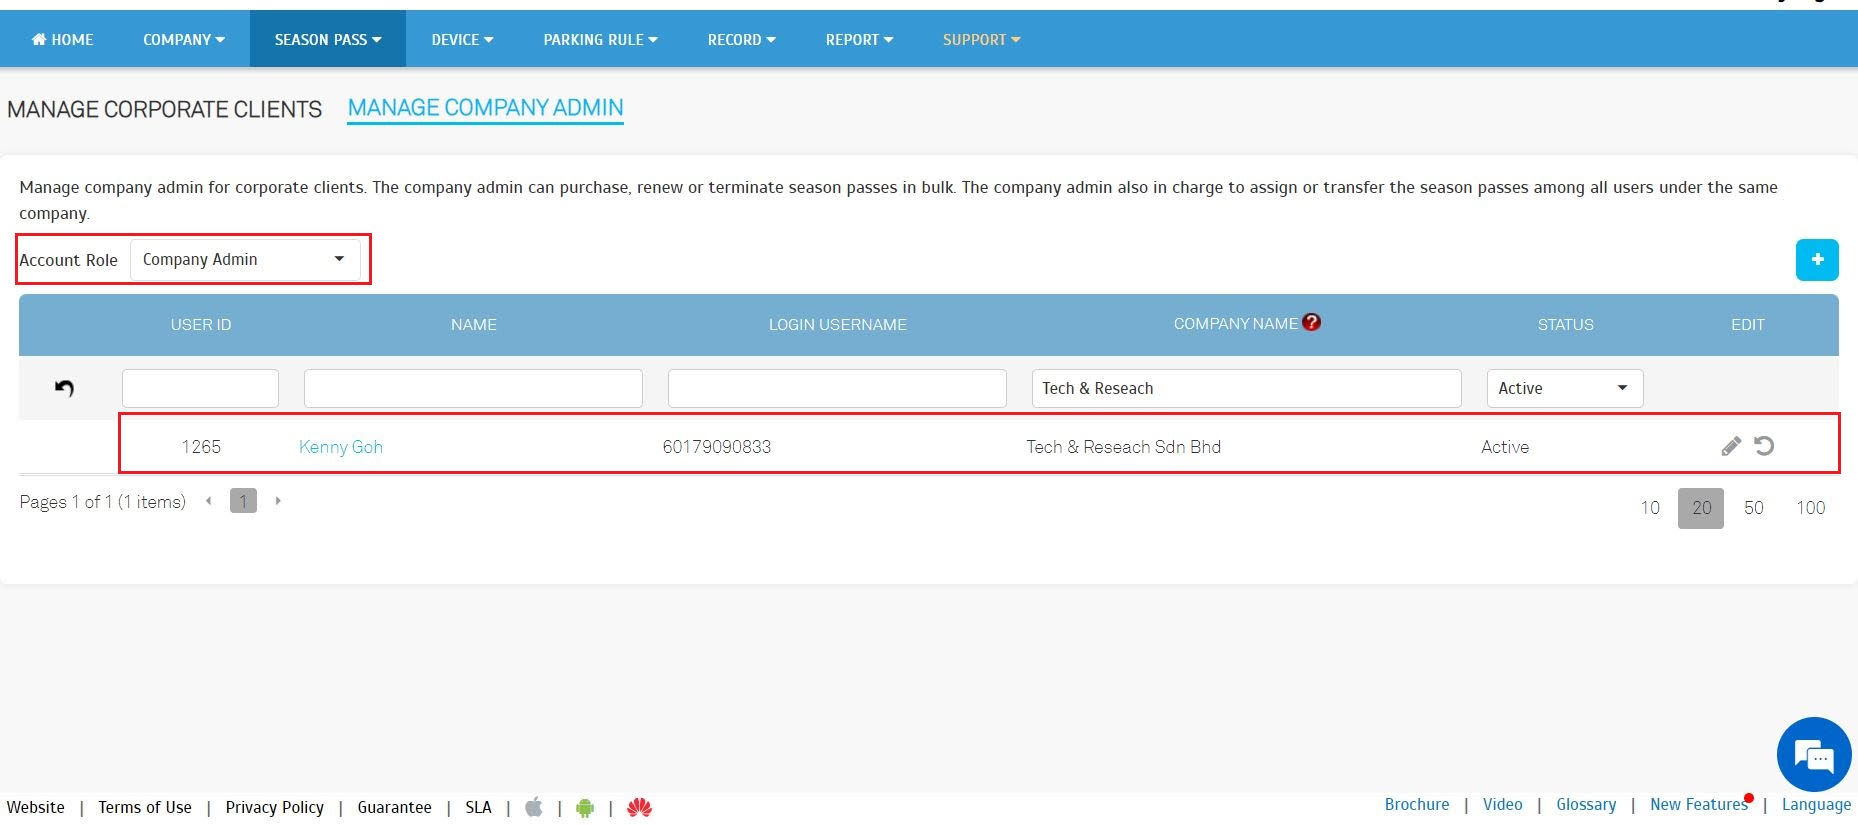The image size is (1858, 825).
Task: Open the Privacy Policy link
Action: [274, 807]
